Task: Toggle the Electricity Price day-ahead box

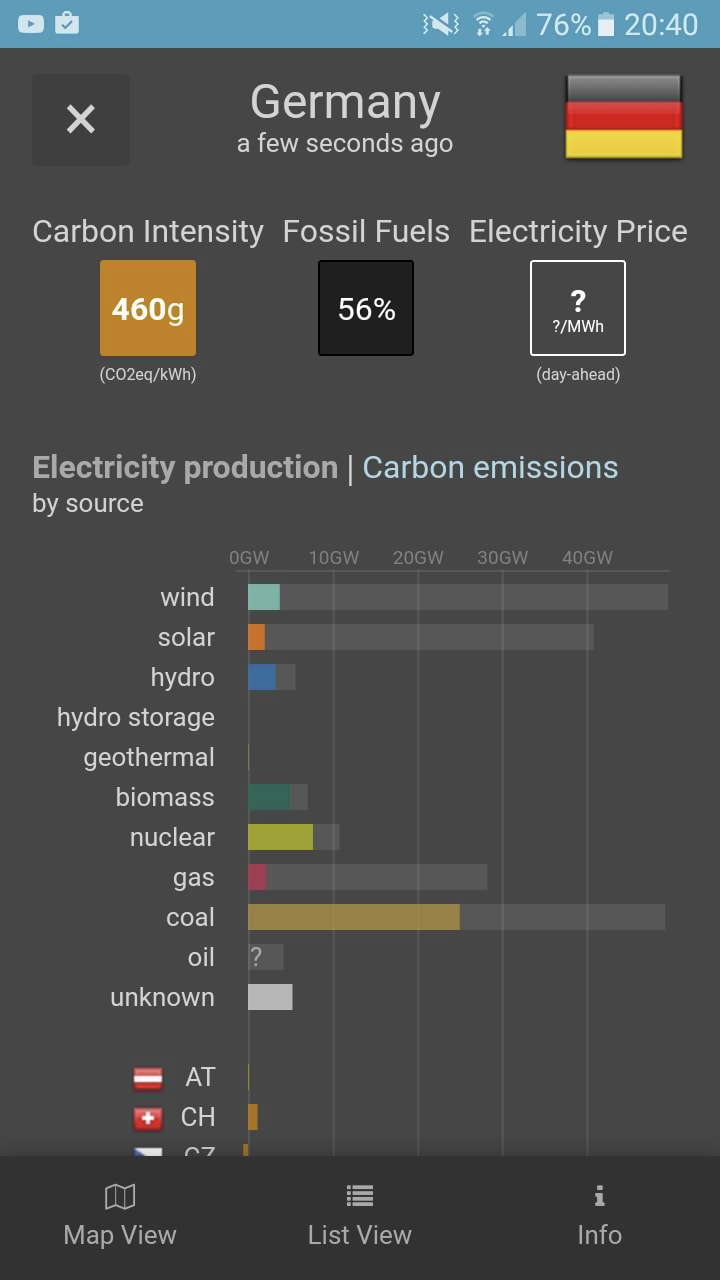Action: tap(578, 308)
